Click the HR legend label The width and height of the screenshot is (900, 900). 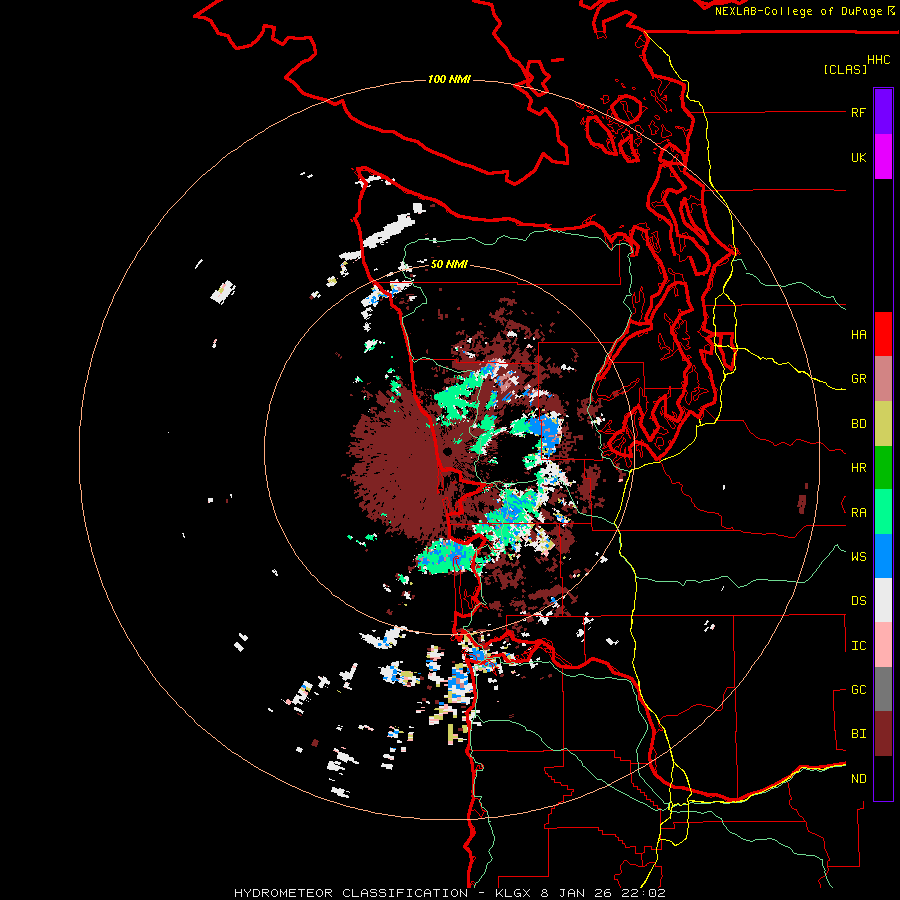pyautogui.click(x=858, y=468)
